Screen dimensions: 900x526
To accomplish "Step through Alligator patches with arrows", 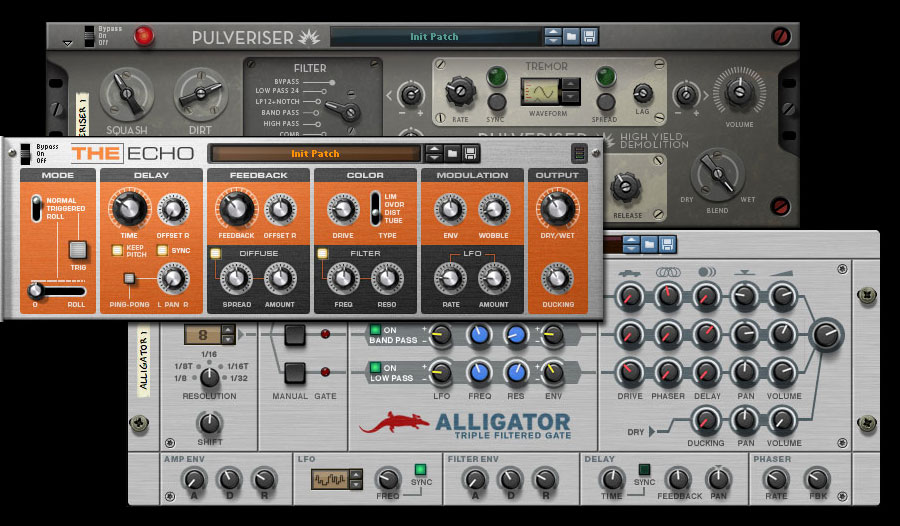I will 631,245.
